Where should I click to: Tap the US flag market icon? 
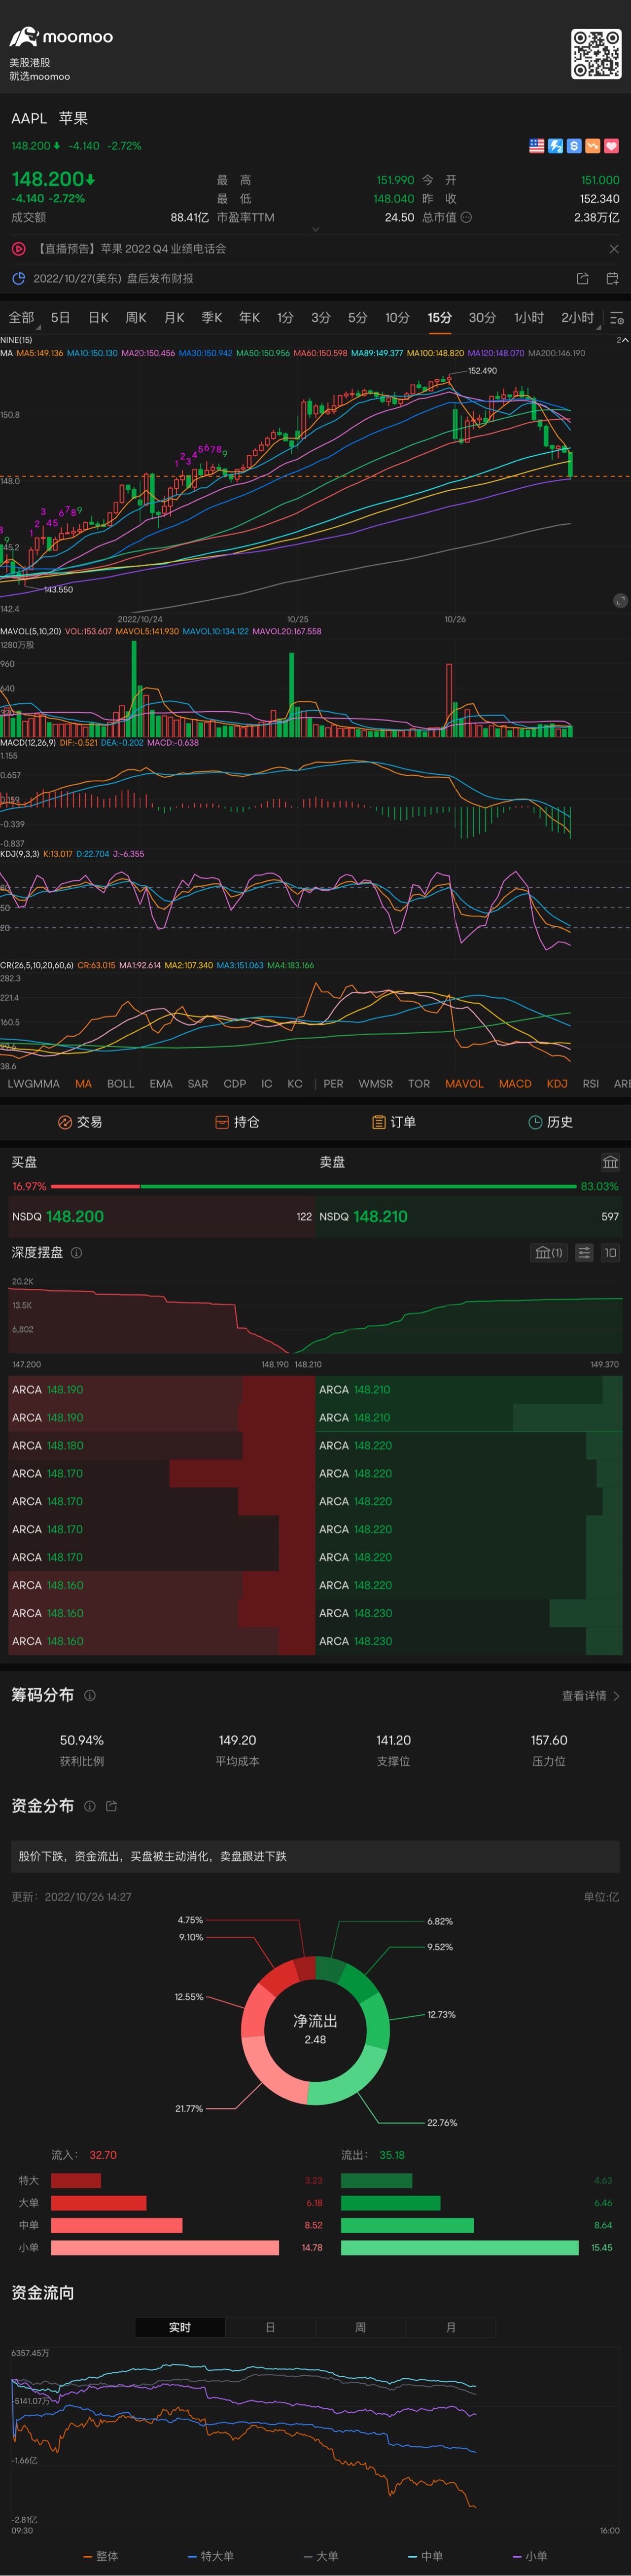coord(537,146)
